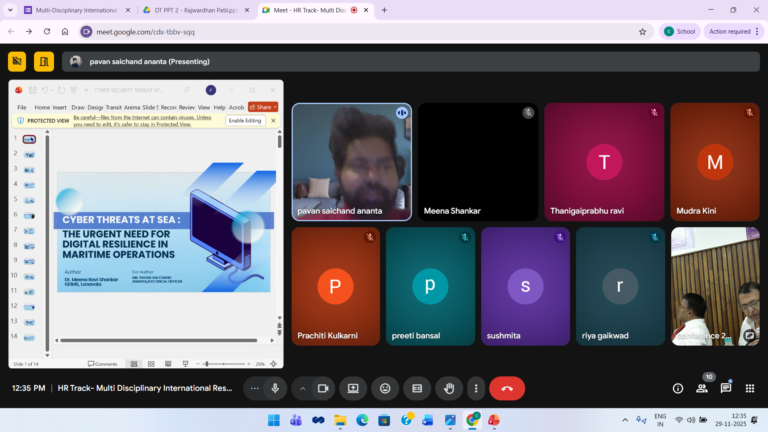Open the Activities grid icon
The width and height of the screenshot is (768, 432).
[x=750, y=388]
